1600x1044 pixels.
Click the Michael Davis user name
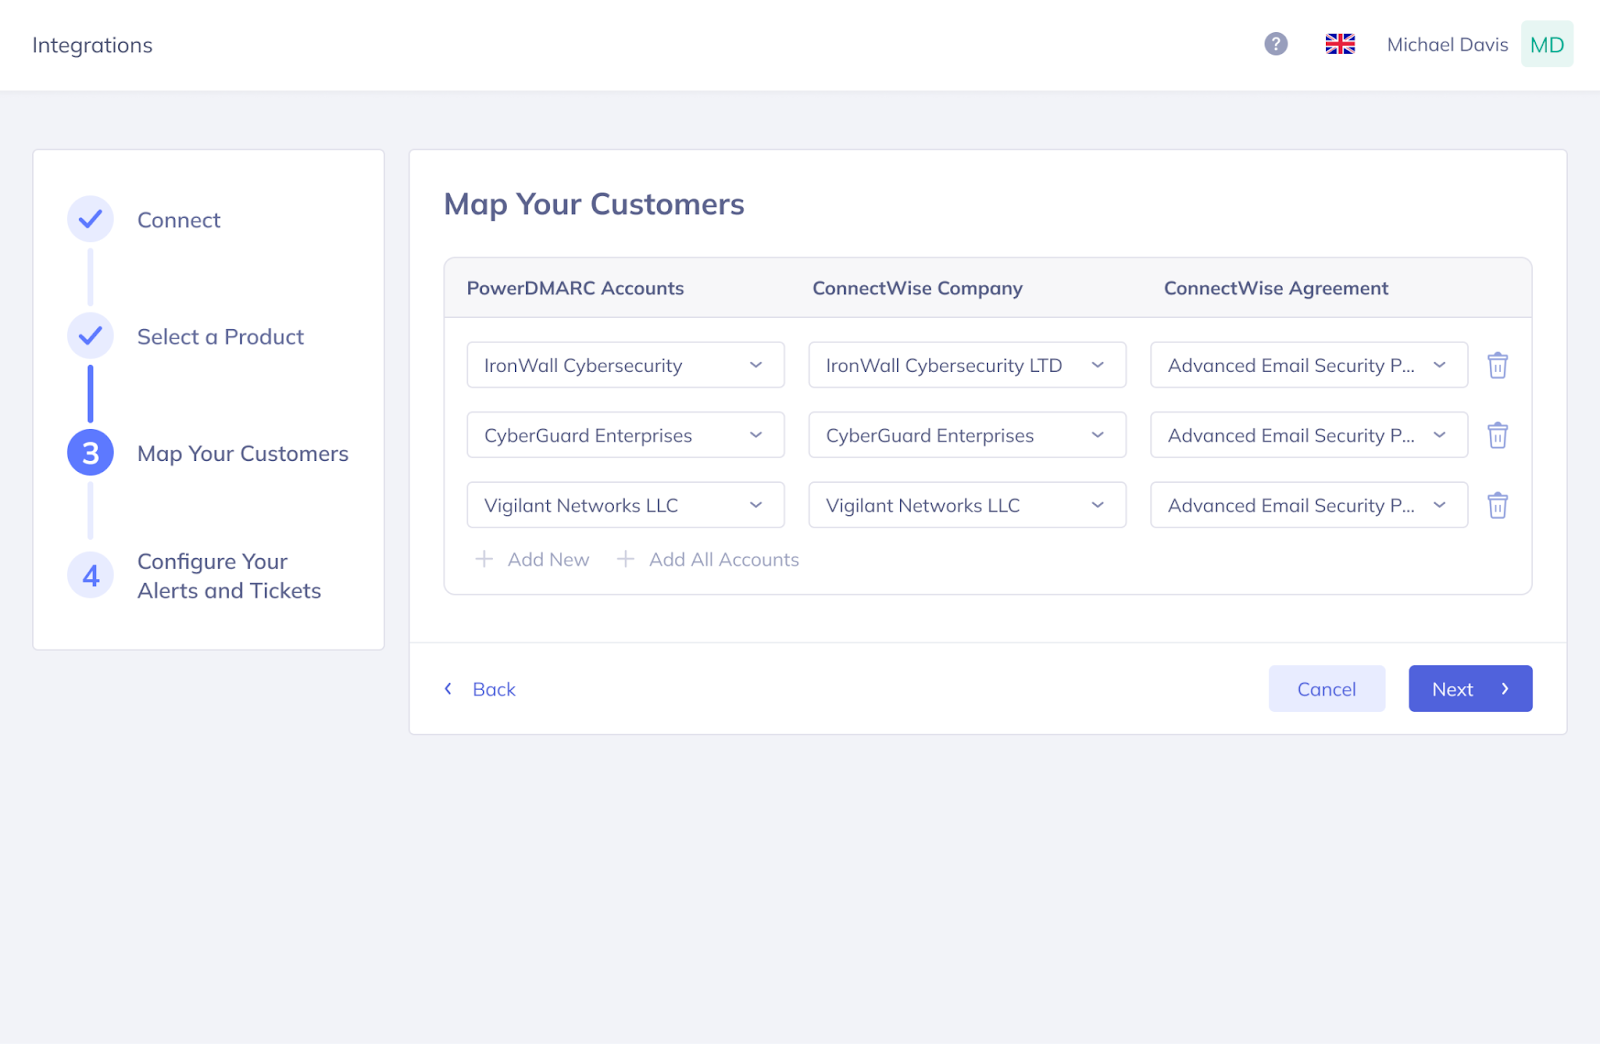coord(1447,44)
